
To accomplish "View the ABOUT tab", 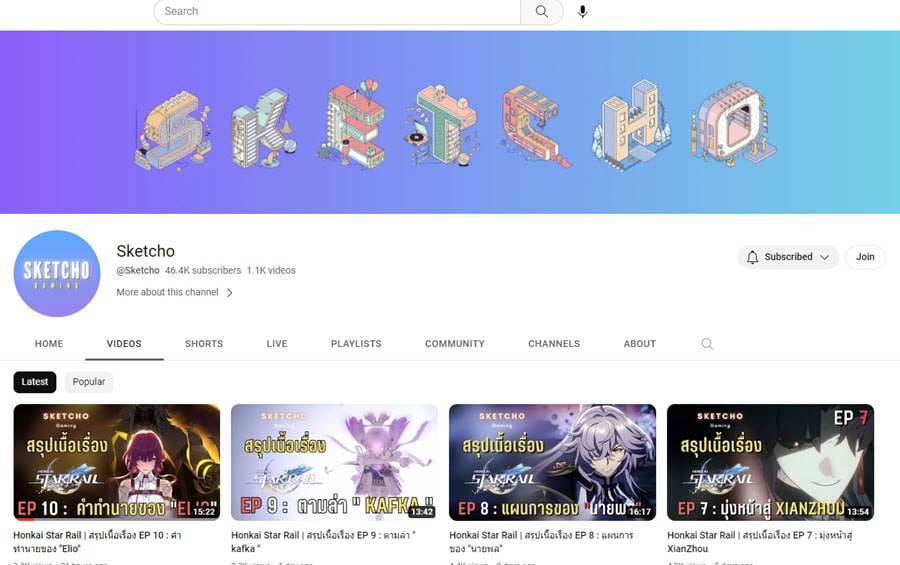I will [x=639, y=344].
